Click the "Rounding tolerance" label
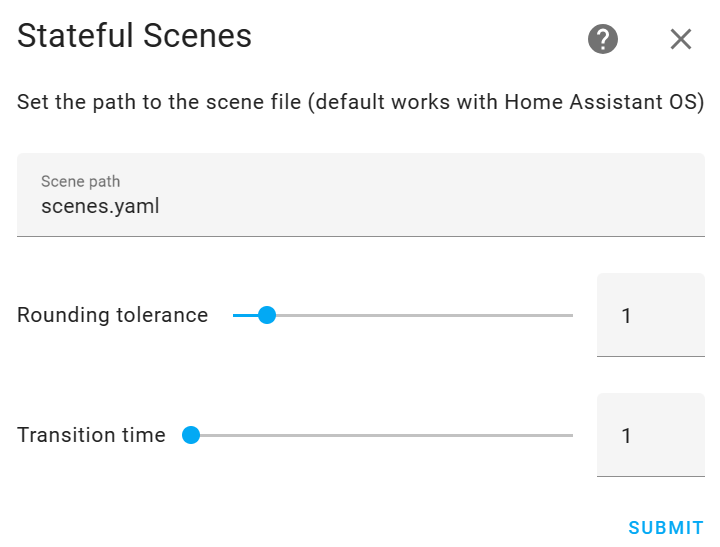This screenshot has height=547, width=720. point(112,315)
